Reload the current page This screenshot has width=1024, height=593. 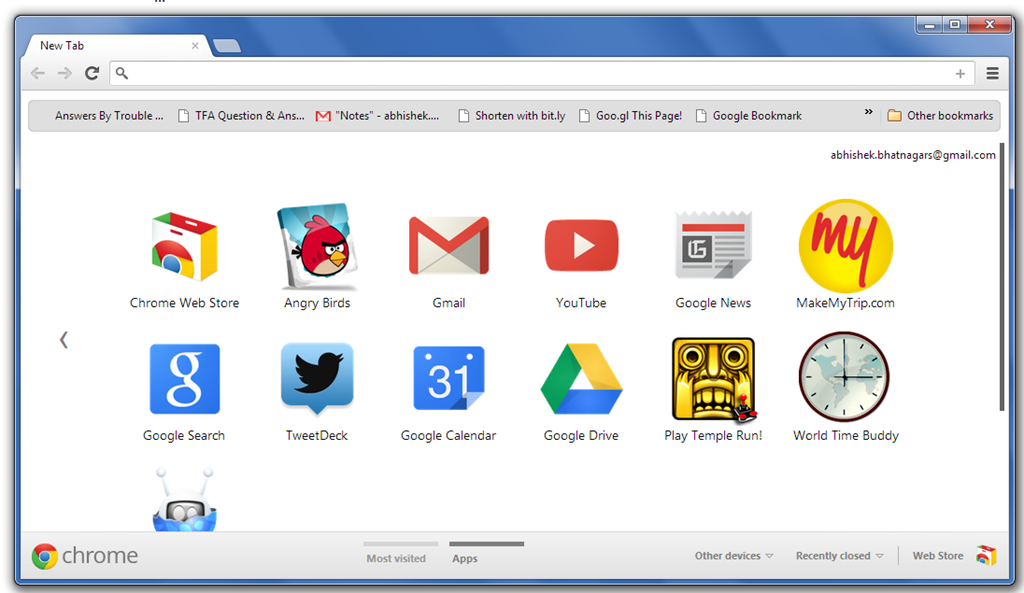pyautogui.click(x=92, y=73)
